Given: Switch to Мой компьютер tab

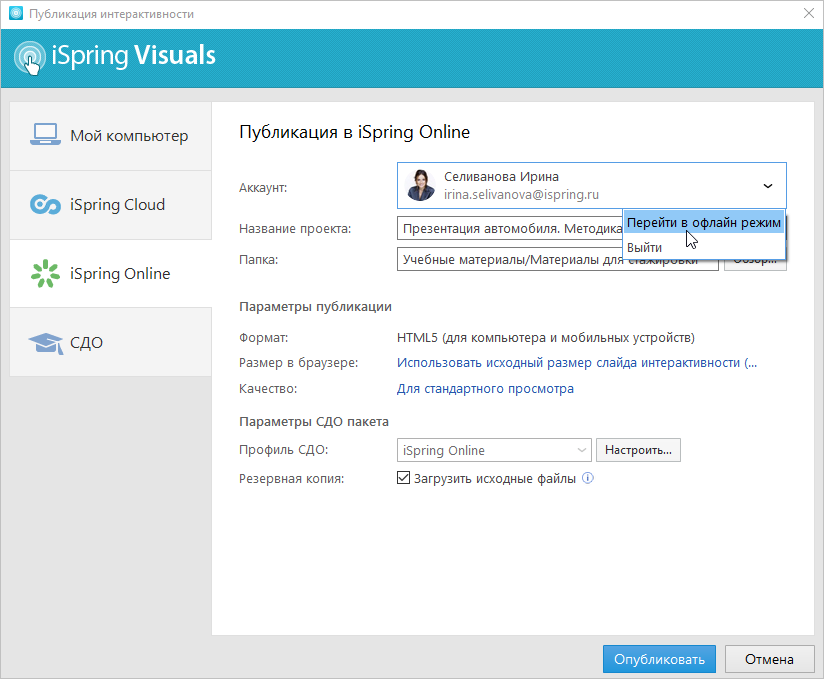Looking at the screenshot, I should (110, 136).
